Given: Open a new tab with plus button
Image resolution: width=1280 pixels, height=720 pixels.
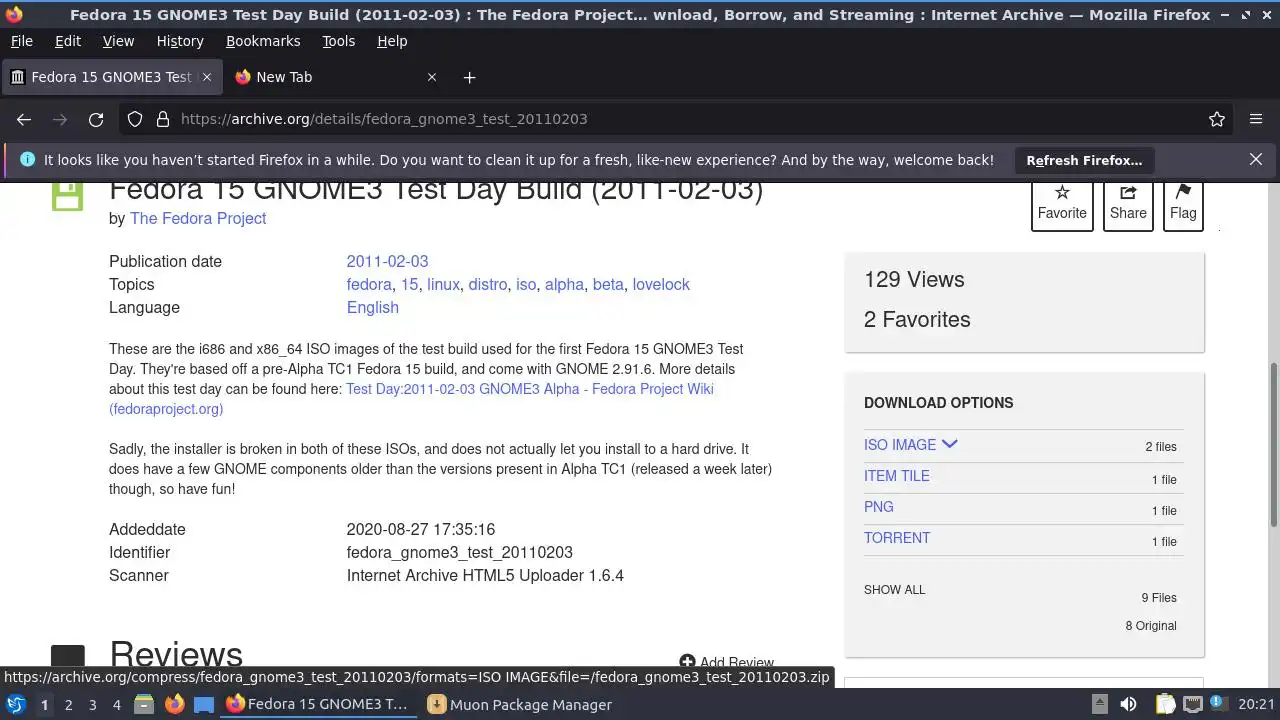Looking at the screenshot, I should pyautogui.click(x=469, y=77).
